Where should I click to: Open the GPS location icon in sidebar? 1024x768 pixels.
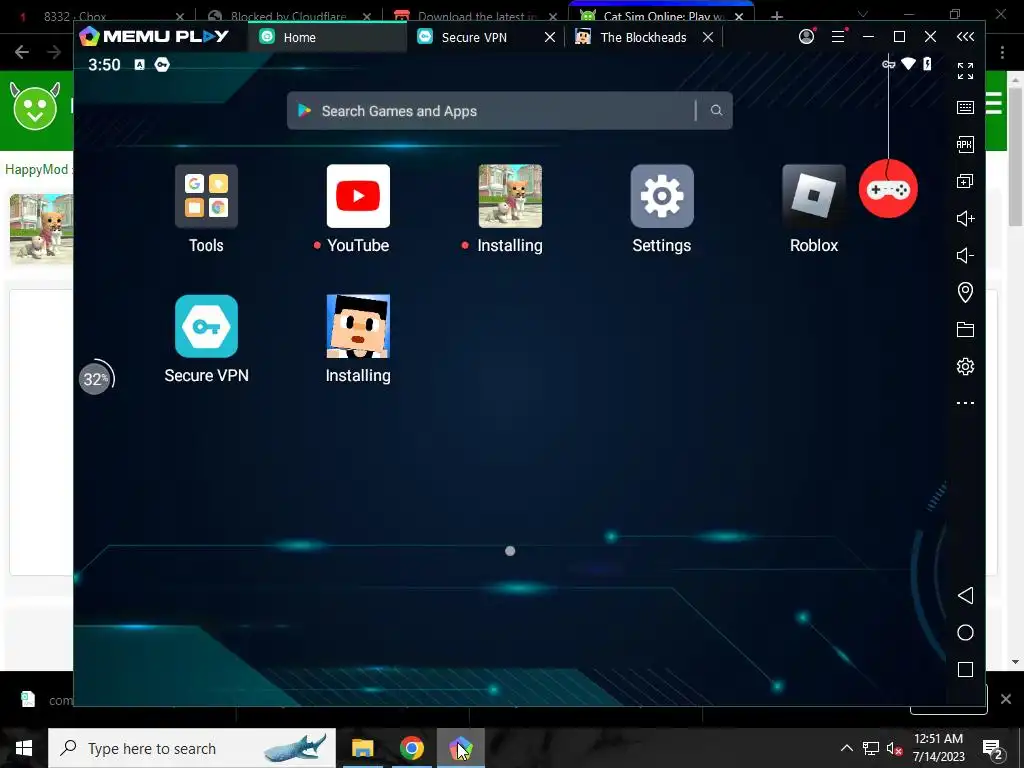965,292
